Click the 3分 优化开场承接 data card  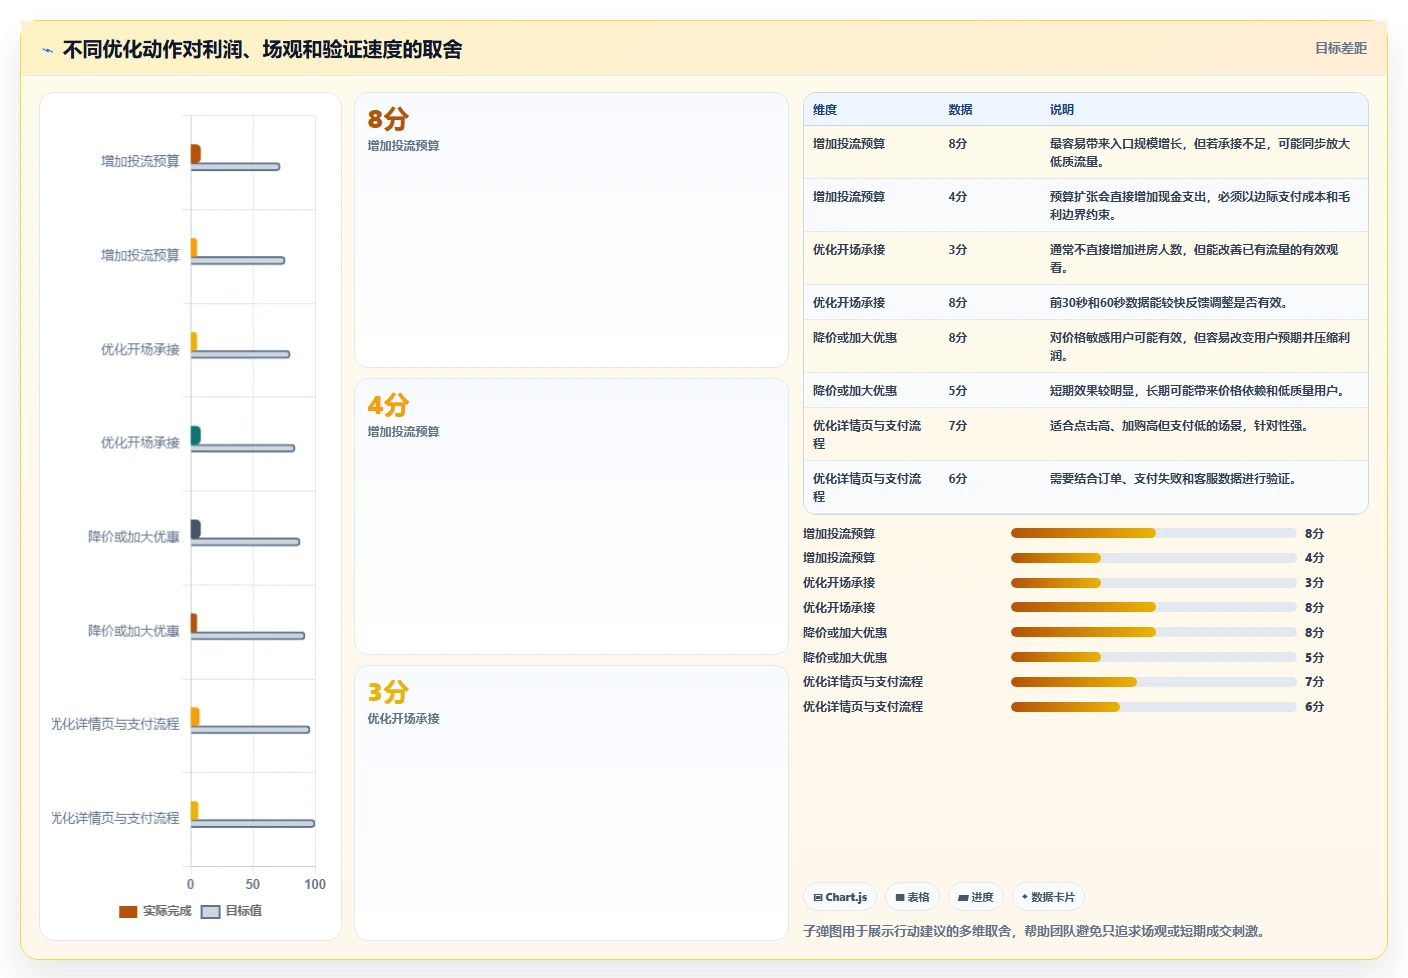click(x=571, y=802)
